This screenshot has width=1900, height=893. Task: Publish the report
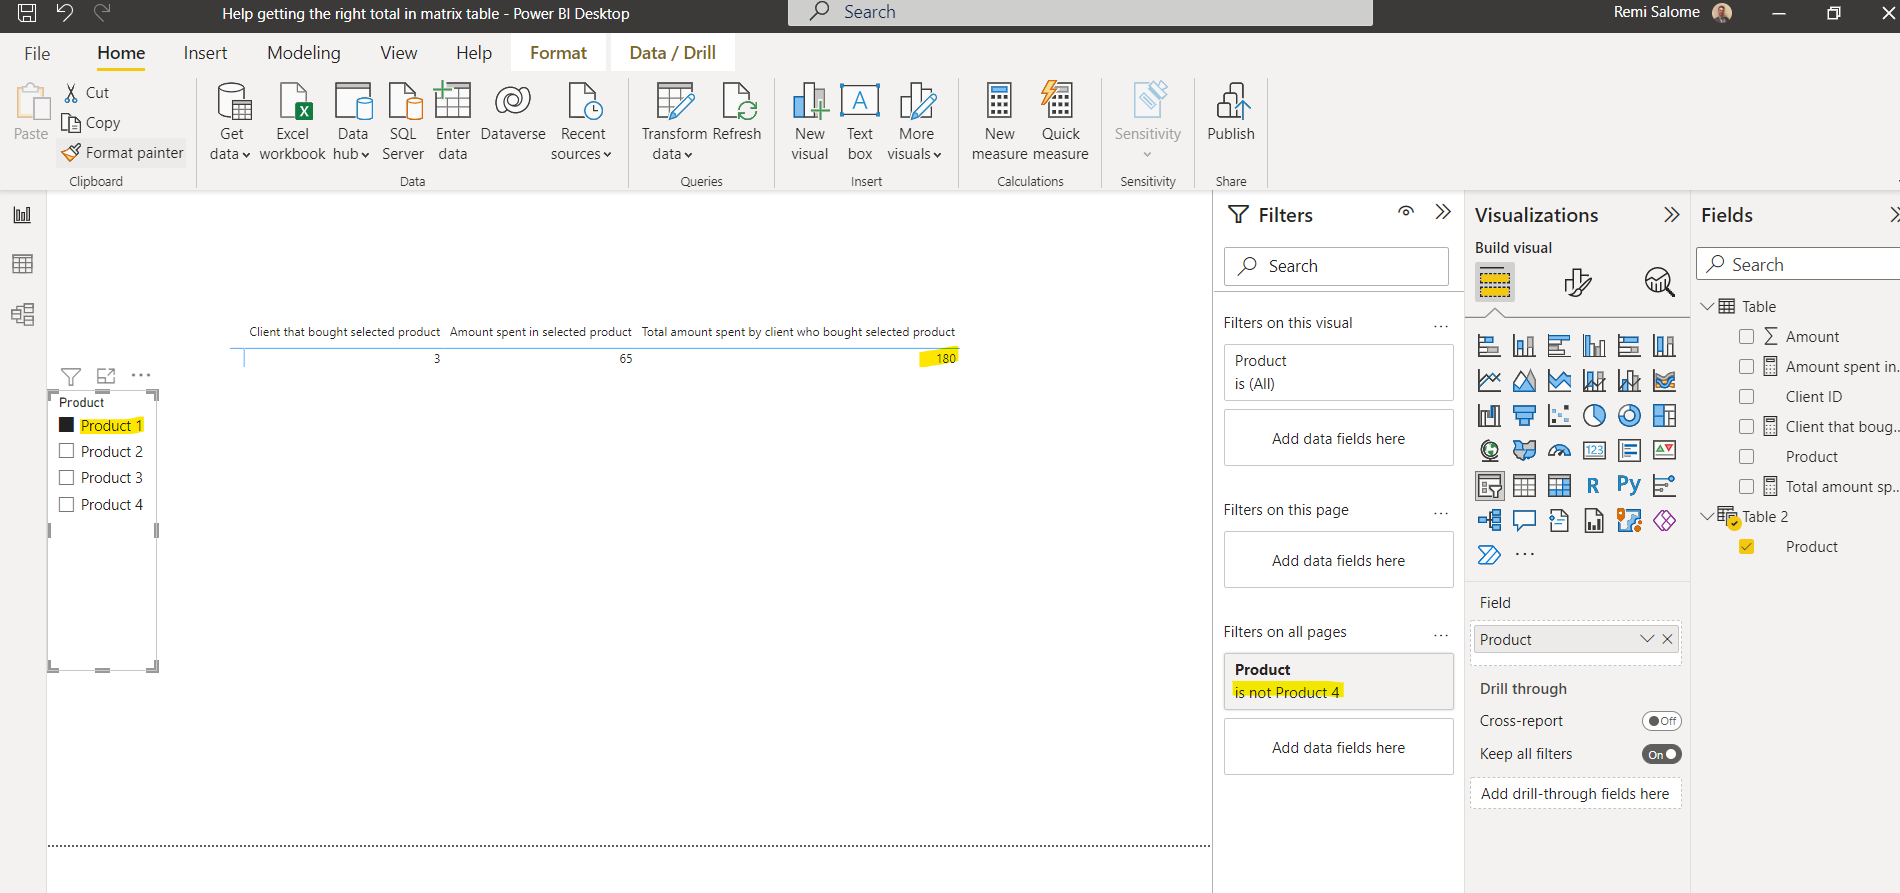(1231, 112)
